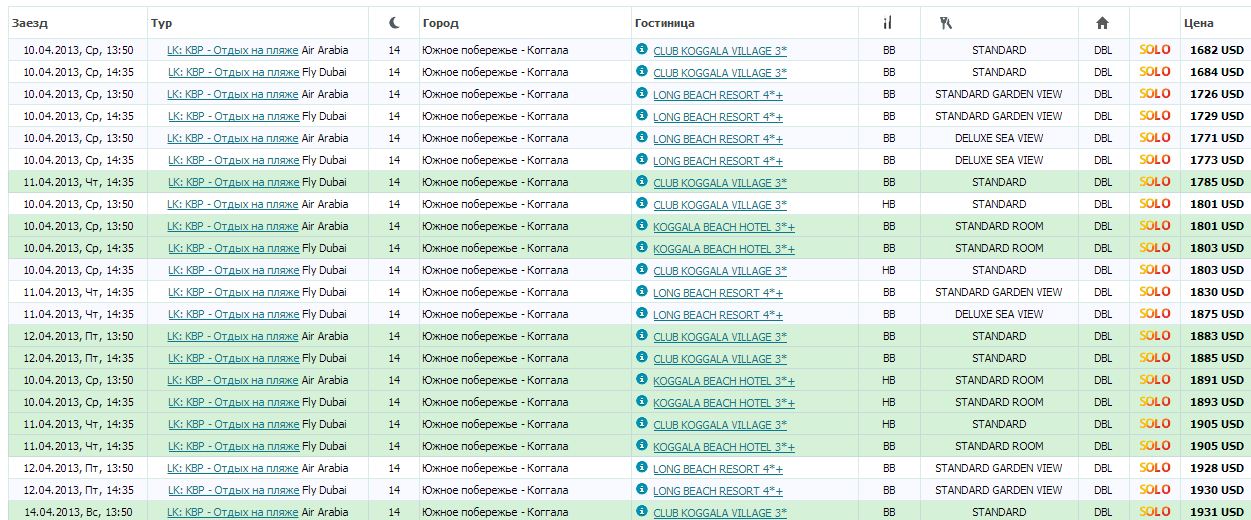Click the price 1682 USD
The width and height of the screenshot is (1251, 520).
1217,50
